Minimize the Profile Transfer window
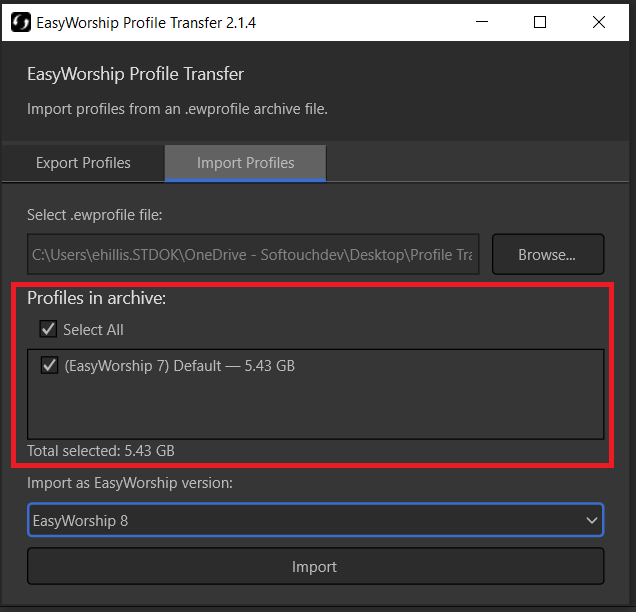 482,22
